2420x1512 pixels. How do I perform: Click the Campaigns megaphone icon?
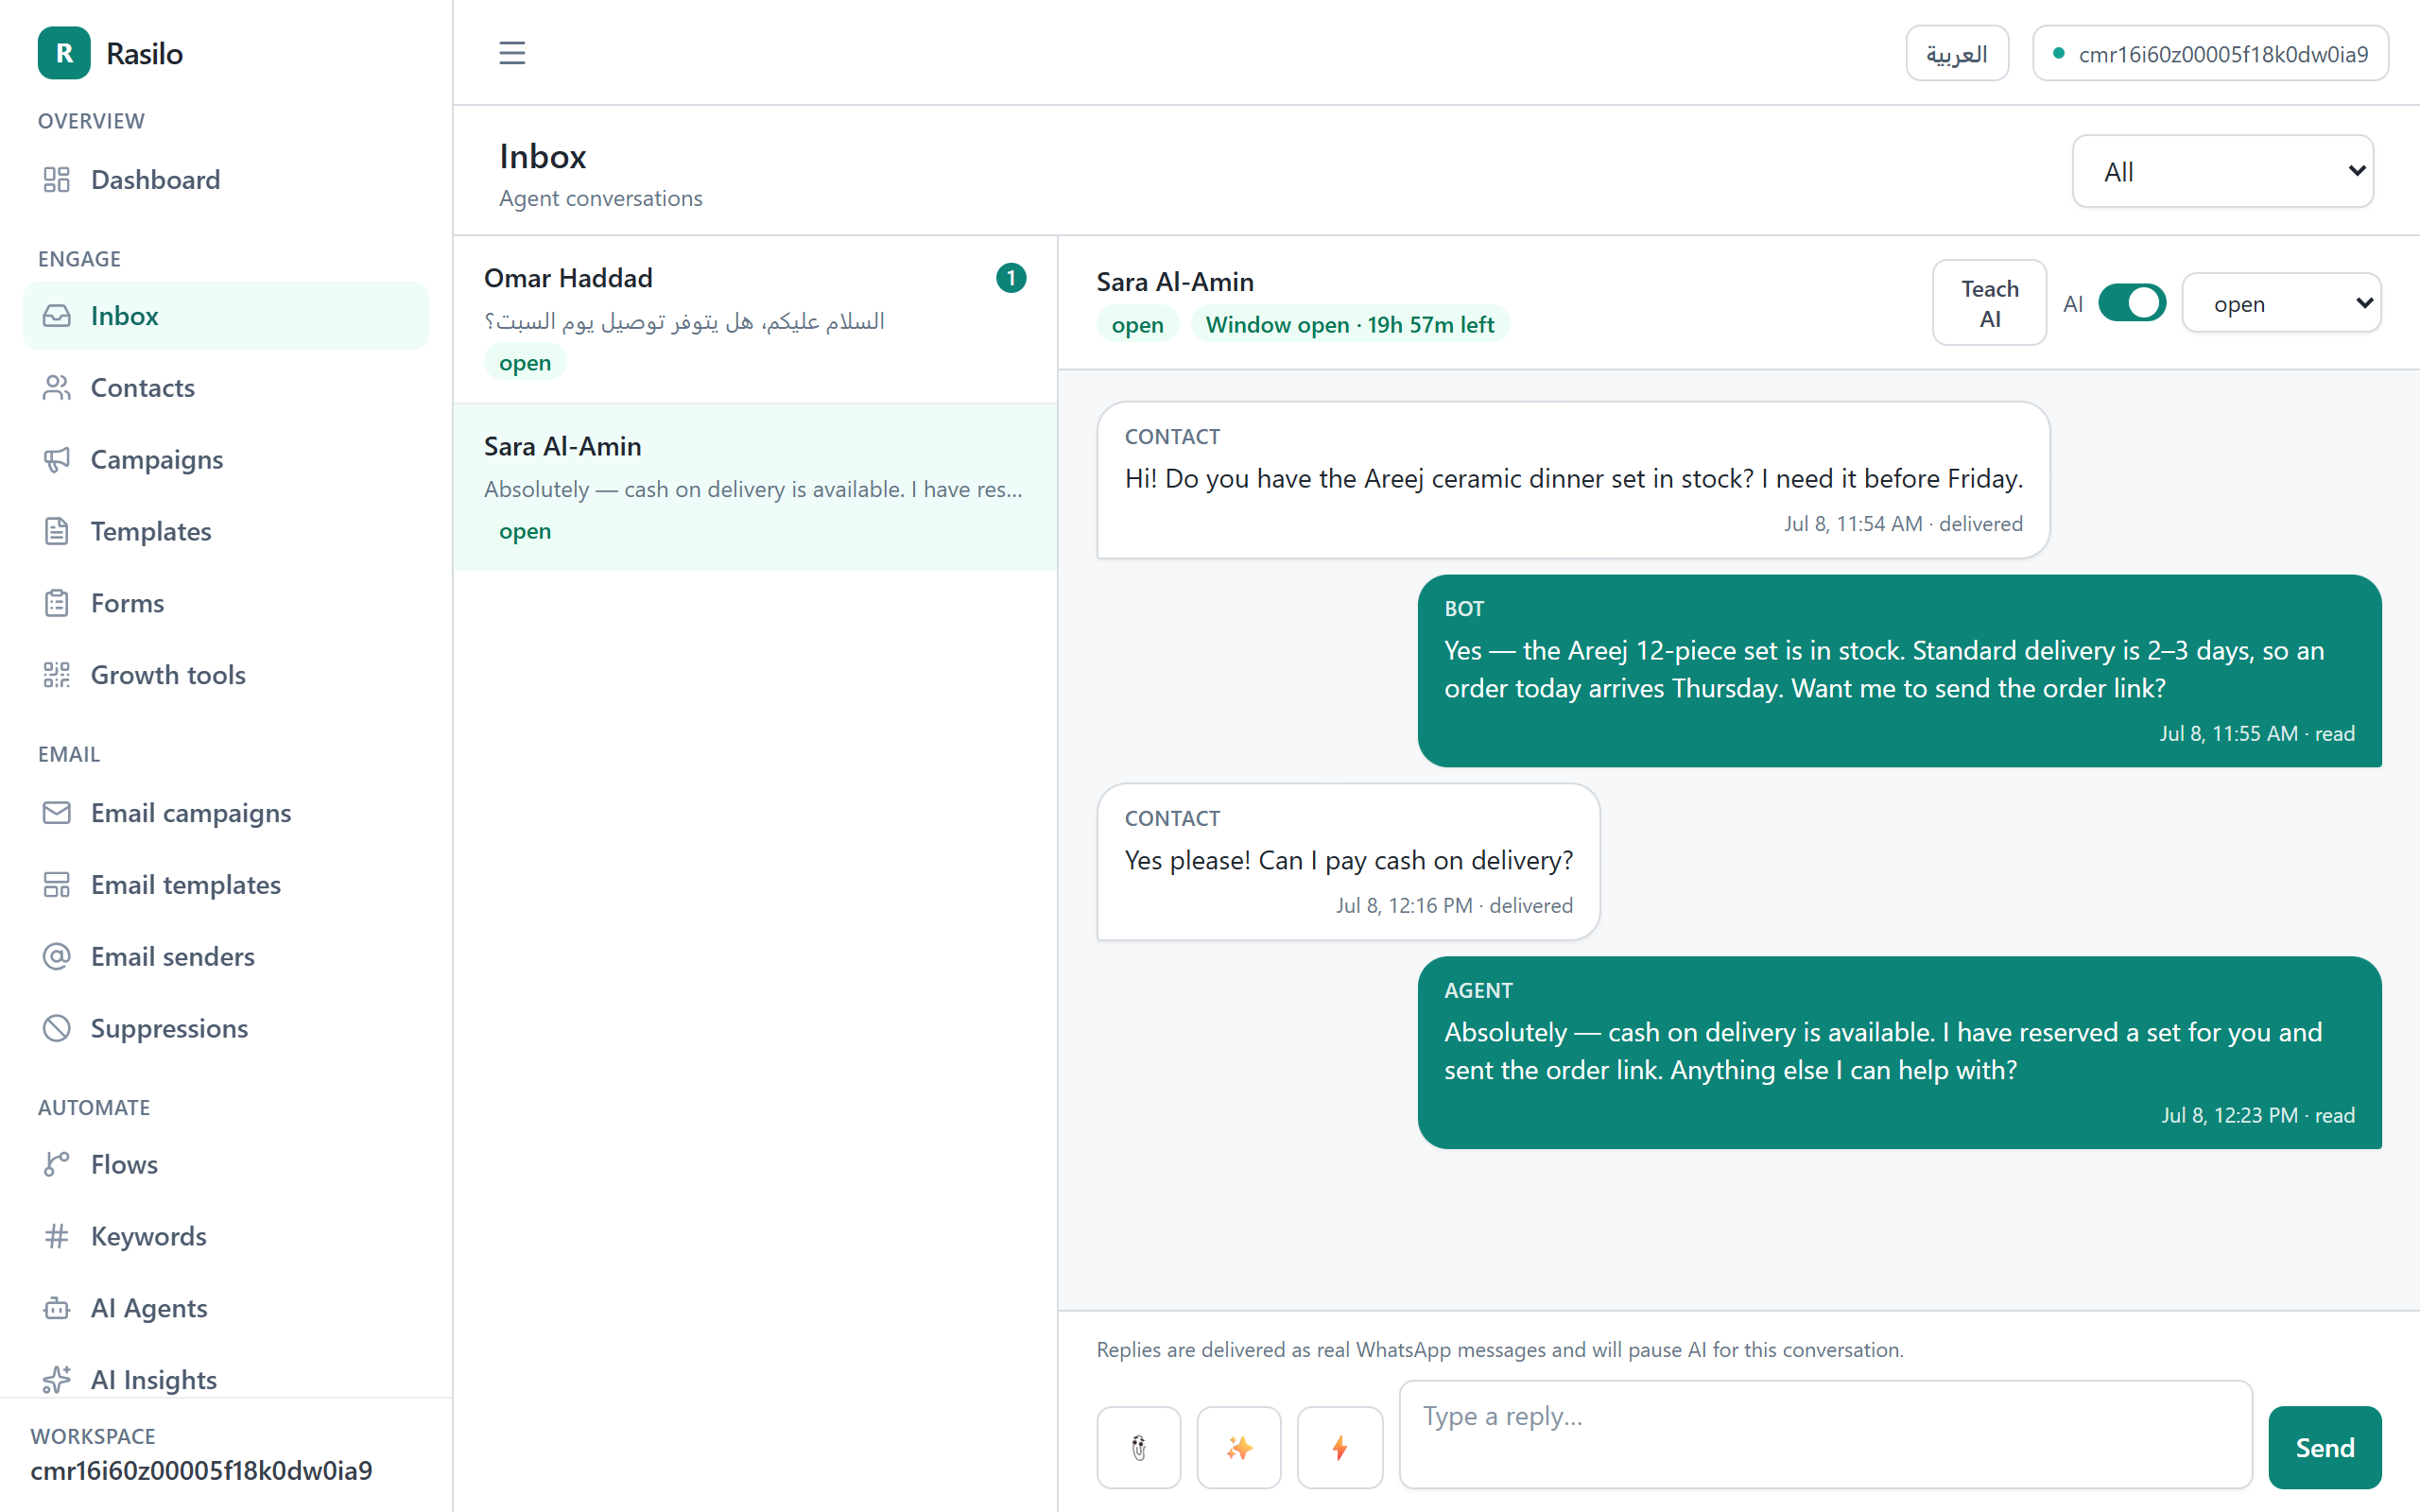tap(57, 459)
